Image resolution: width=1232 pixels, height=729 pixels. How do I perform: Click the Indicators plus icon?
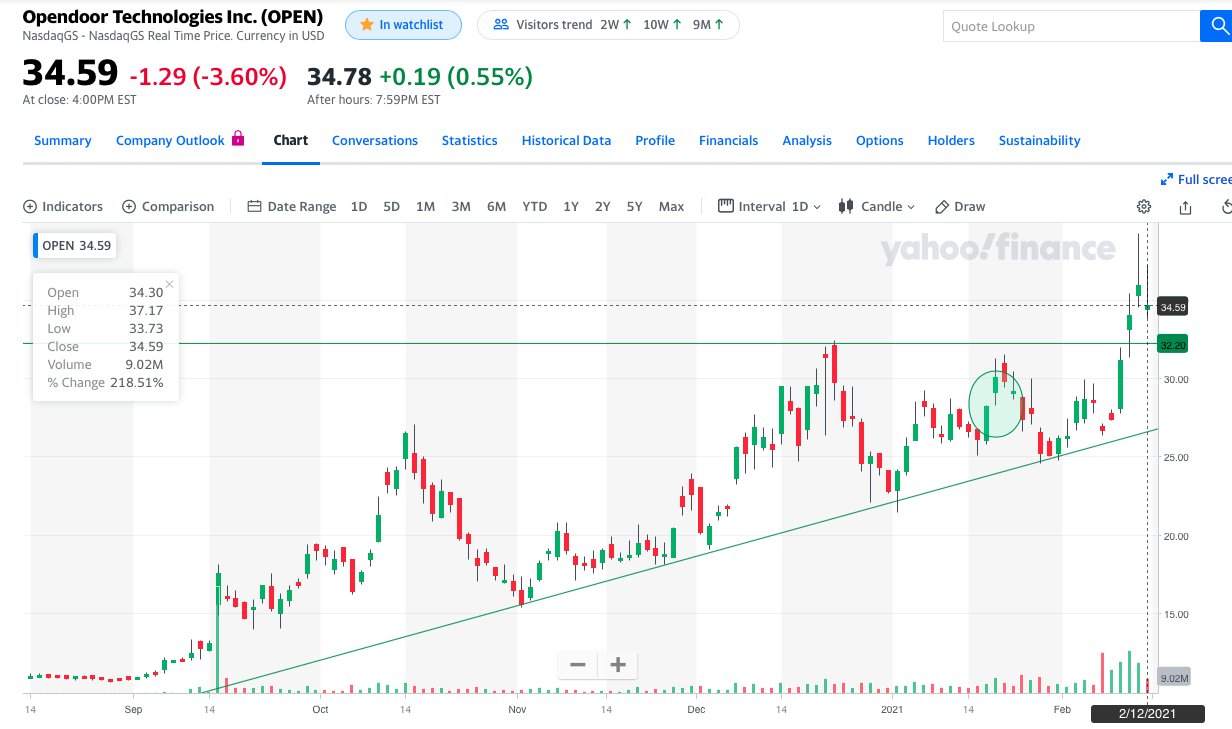click(x=29, y=207)
